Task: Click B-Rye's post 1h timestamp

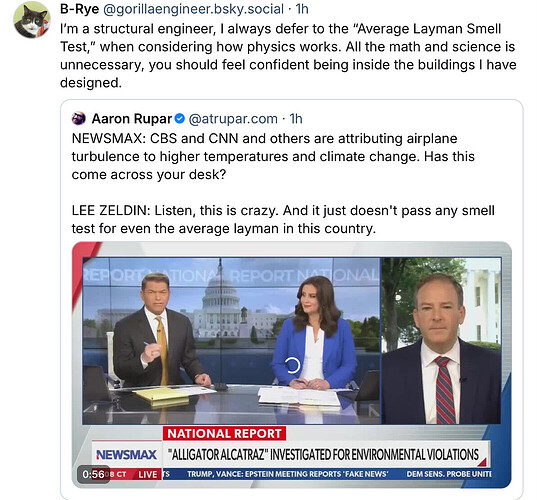Action: (302, 9)
